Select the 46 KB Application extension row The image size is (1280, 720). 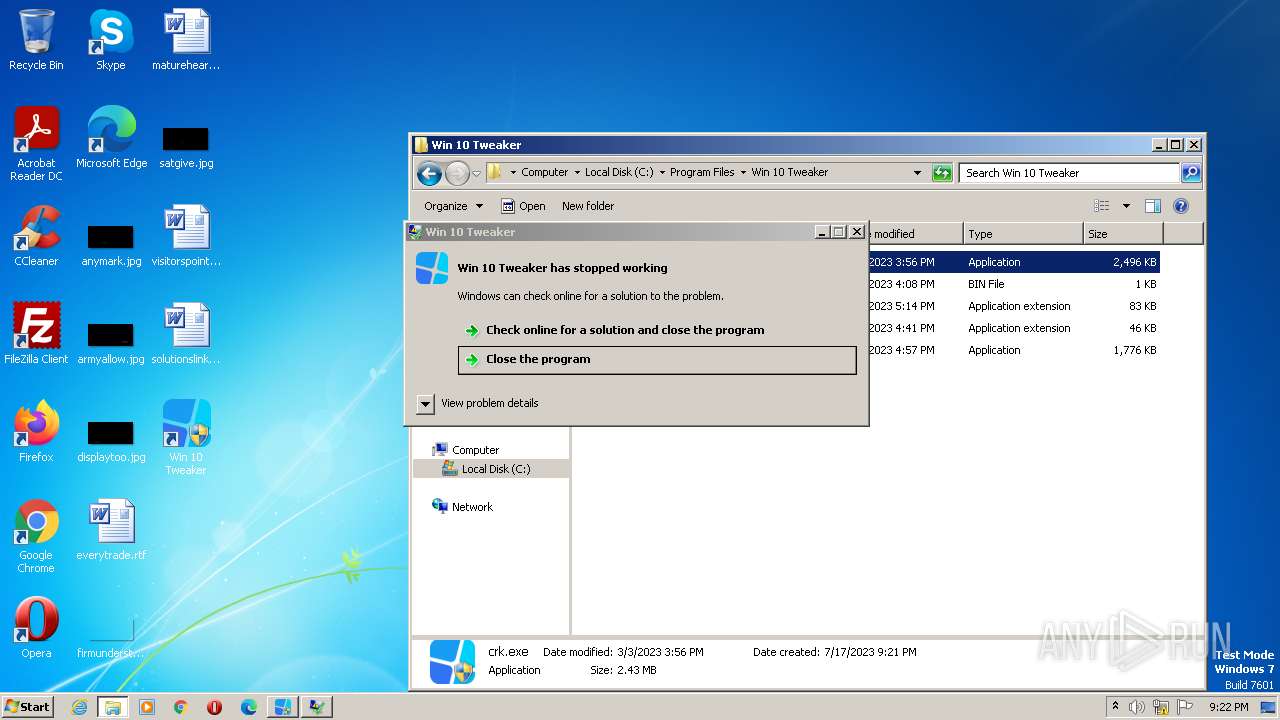(1015, 328)
